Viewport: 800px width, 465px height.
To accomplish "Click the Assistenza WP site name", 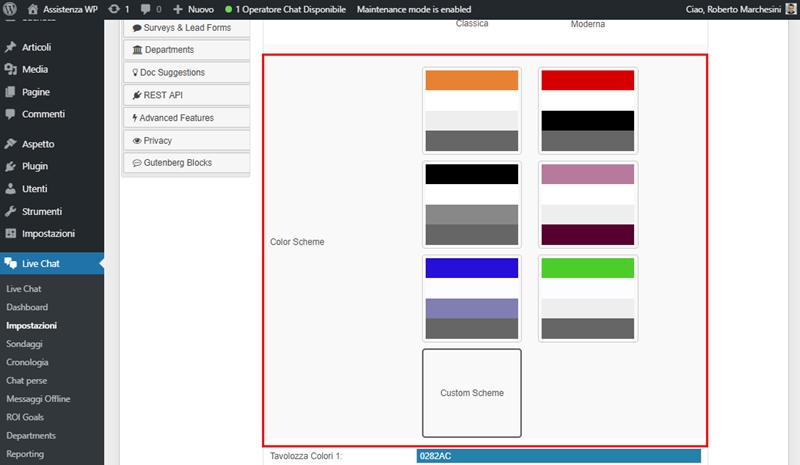I will (70, 9).
